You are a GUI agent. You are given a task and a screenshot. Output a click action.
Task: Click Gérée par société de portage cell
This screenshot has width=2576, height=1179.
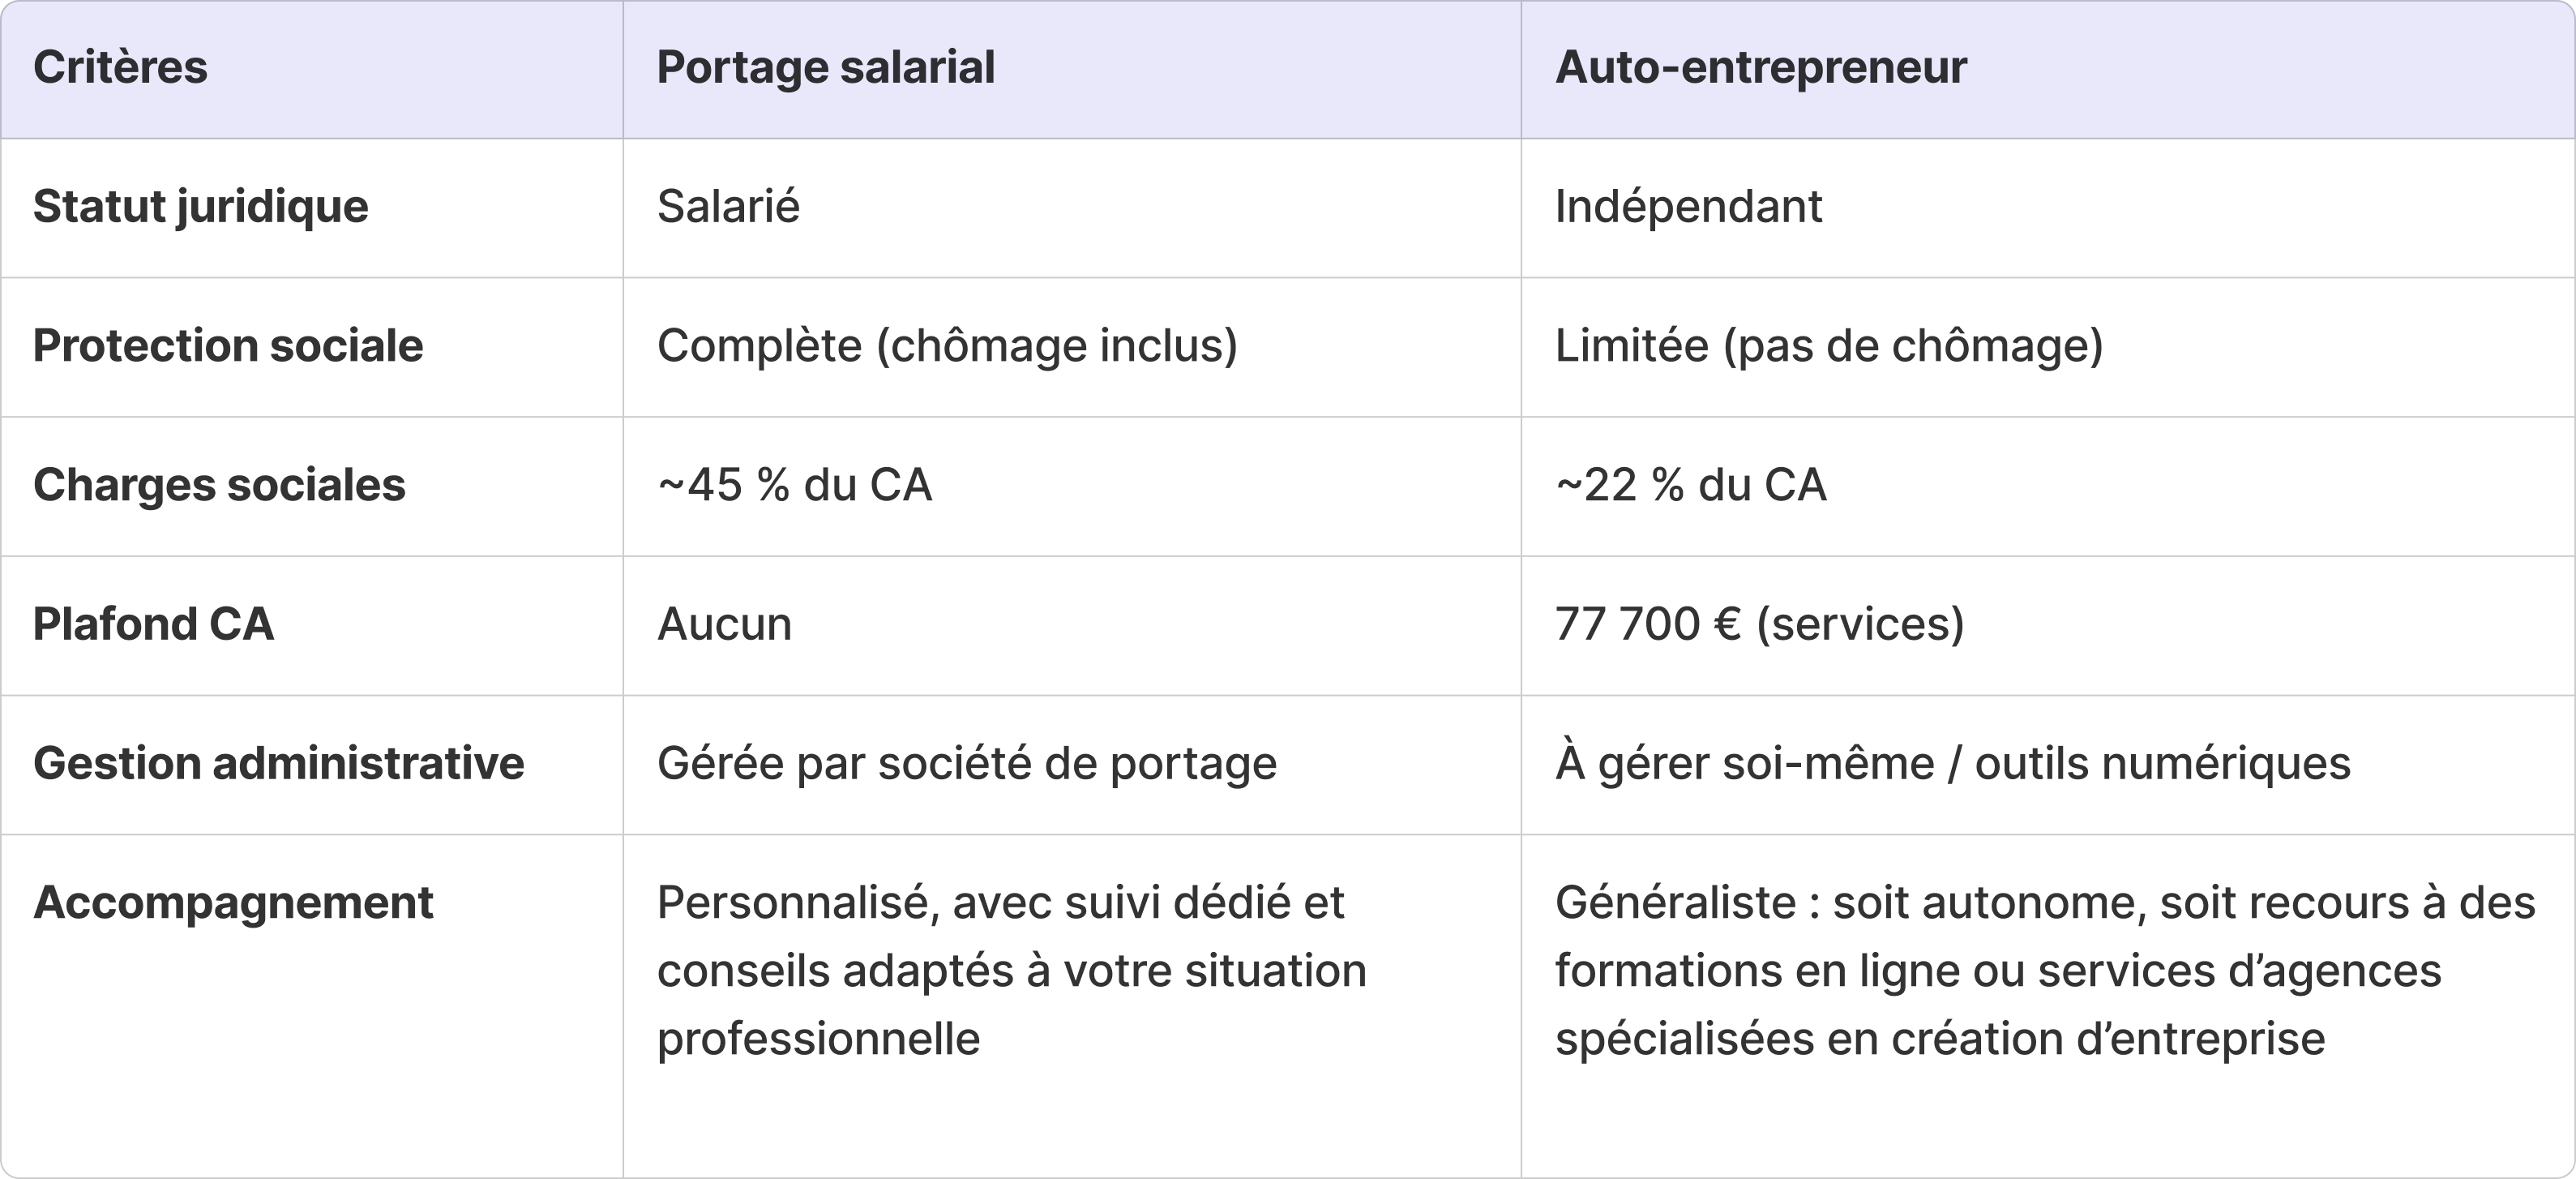[966, 763]
